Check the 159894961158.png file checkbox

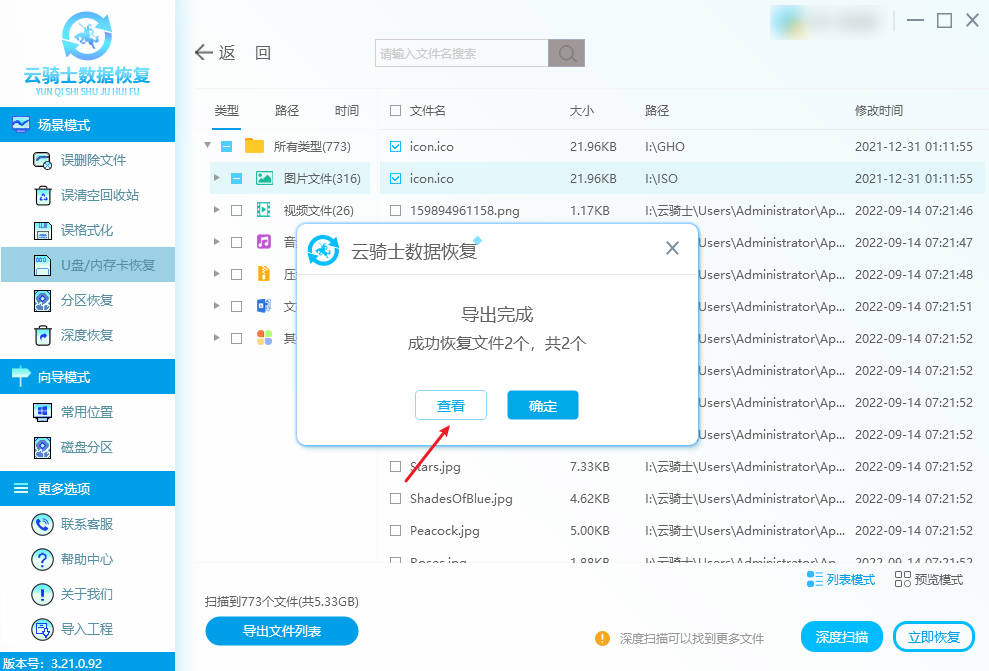click(395, 211)
